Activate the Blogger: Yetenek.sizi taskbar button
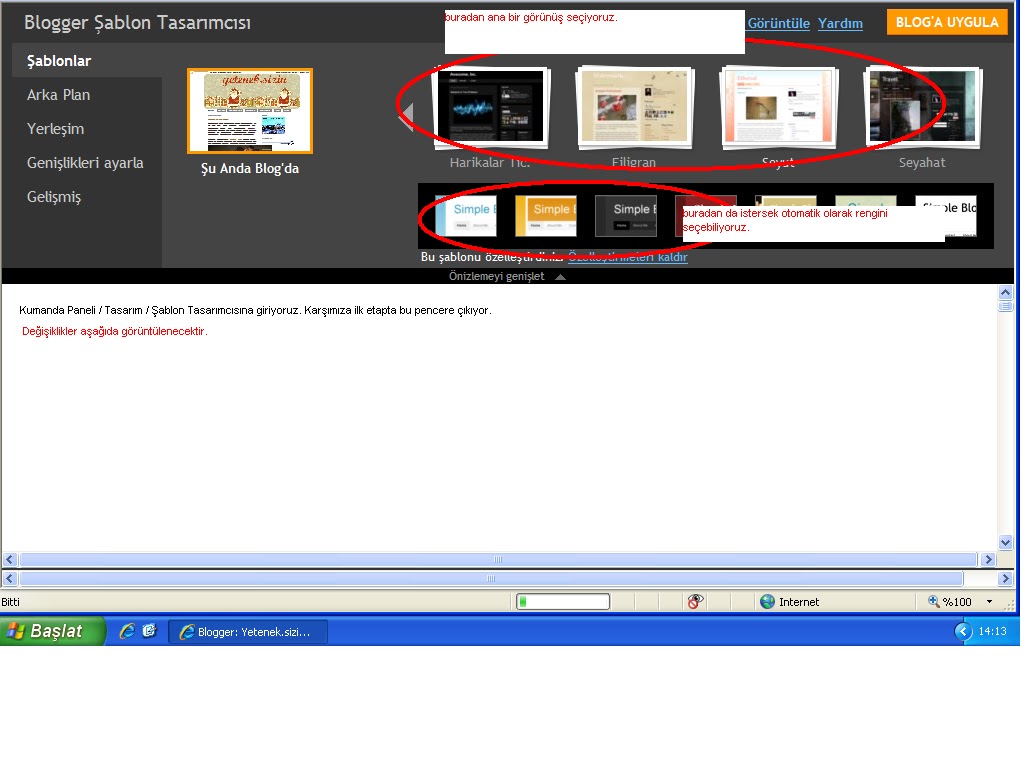This screenshot has height=768, width=1024. click(248, 632)
